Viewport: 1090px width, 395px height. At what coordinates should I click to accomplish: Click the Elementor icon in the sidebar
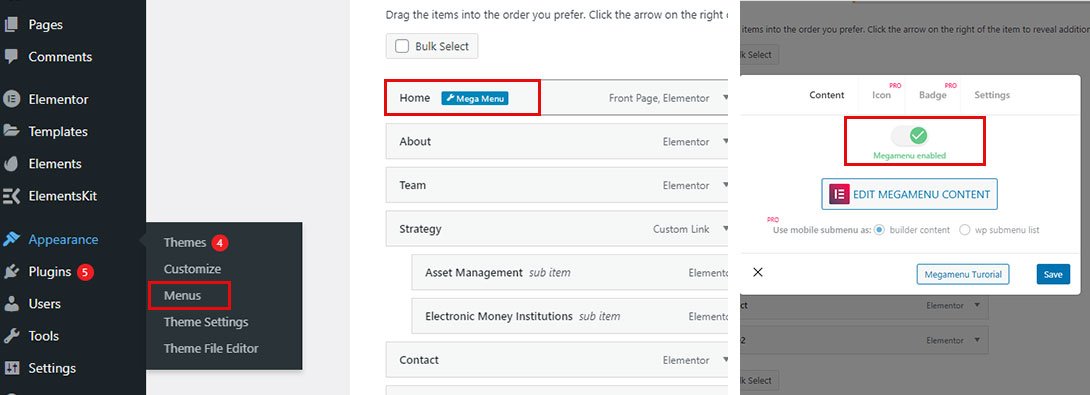click(x=11, y=99)
